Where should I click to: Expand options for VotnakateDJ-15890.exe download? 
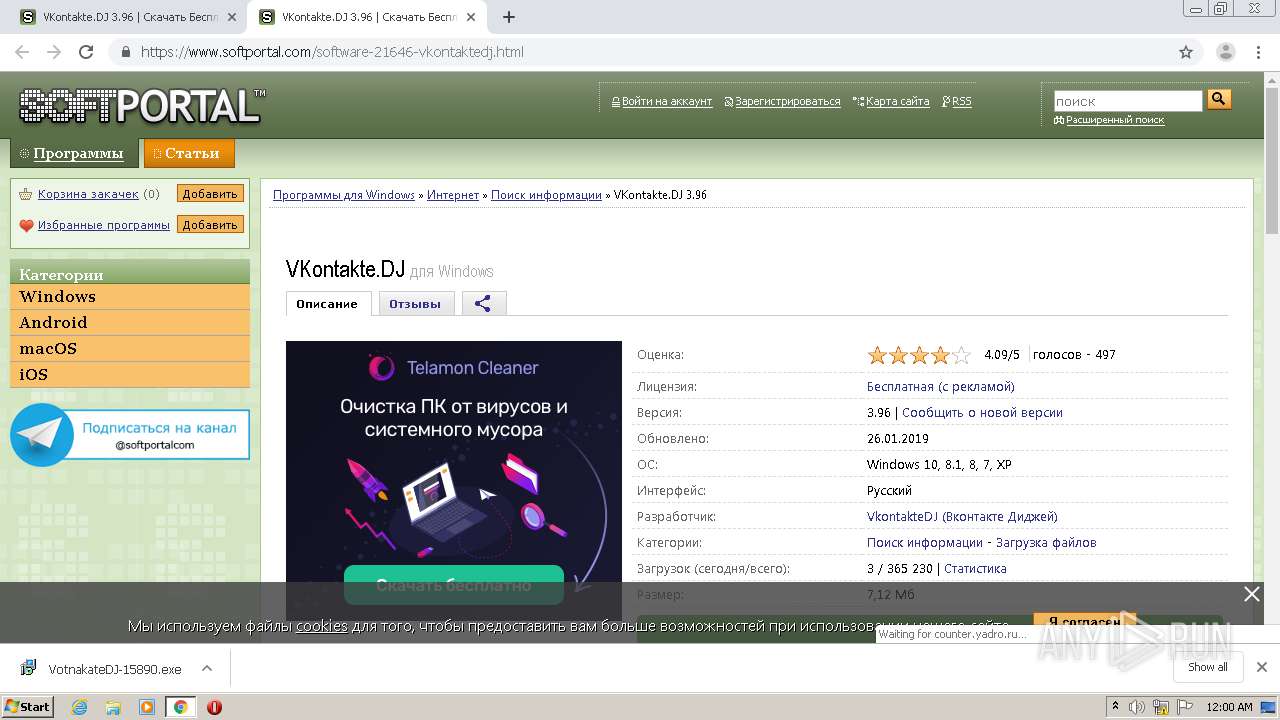coord(207,668)
